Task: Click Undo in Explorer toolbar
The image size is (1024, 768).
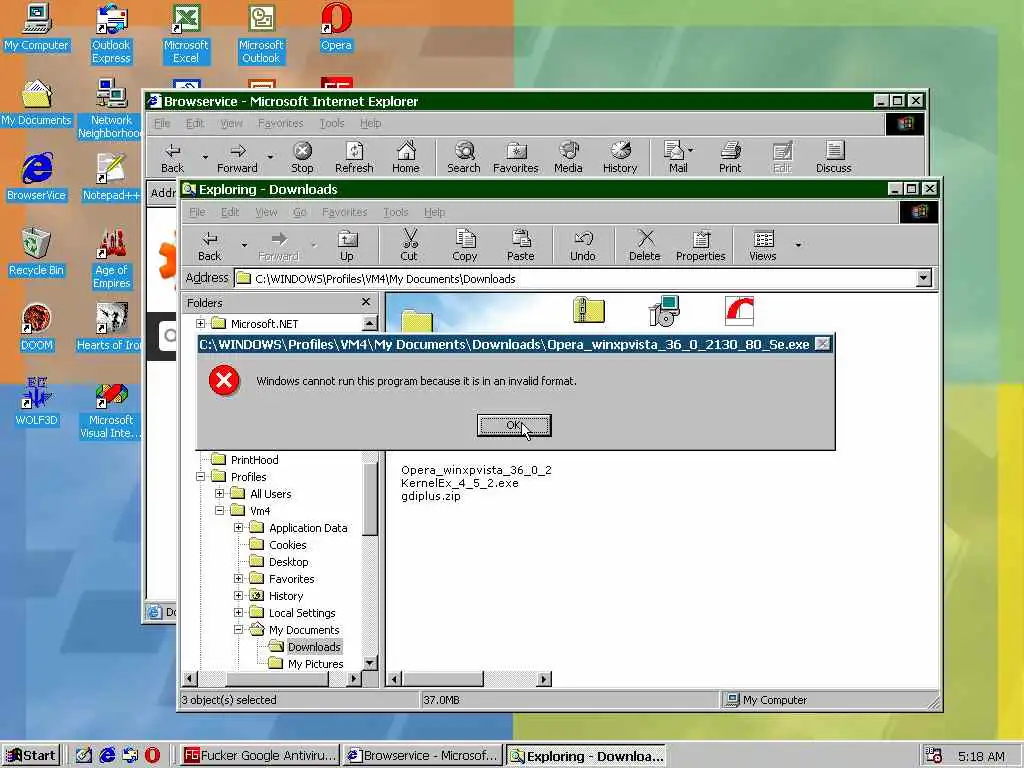Action: click(x=583, y=246)
